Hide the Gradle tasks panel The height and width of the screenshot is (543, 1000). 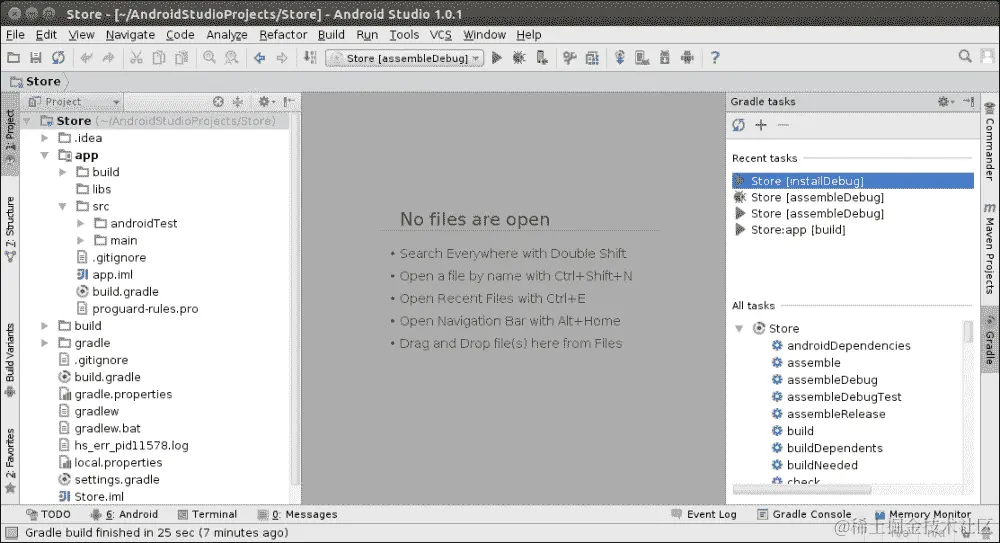(x=969, y=101)
